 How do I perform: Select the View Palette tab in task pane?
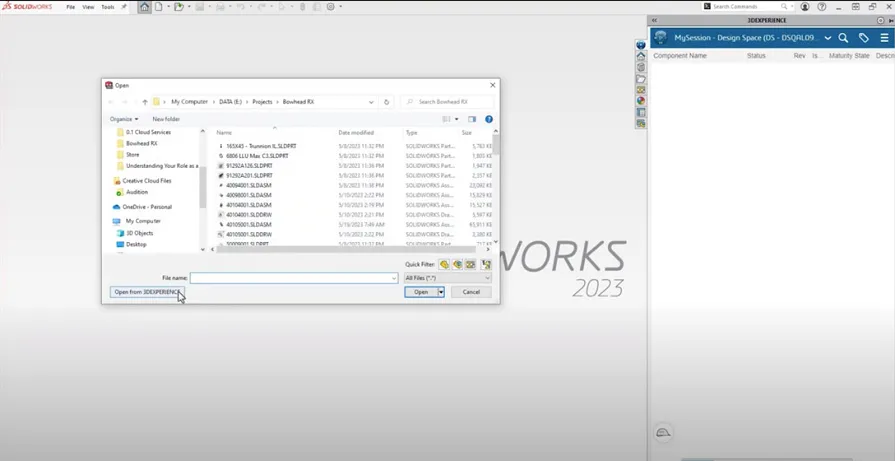[x=641, y=90]
